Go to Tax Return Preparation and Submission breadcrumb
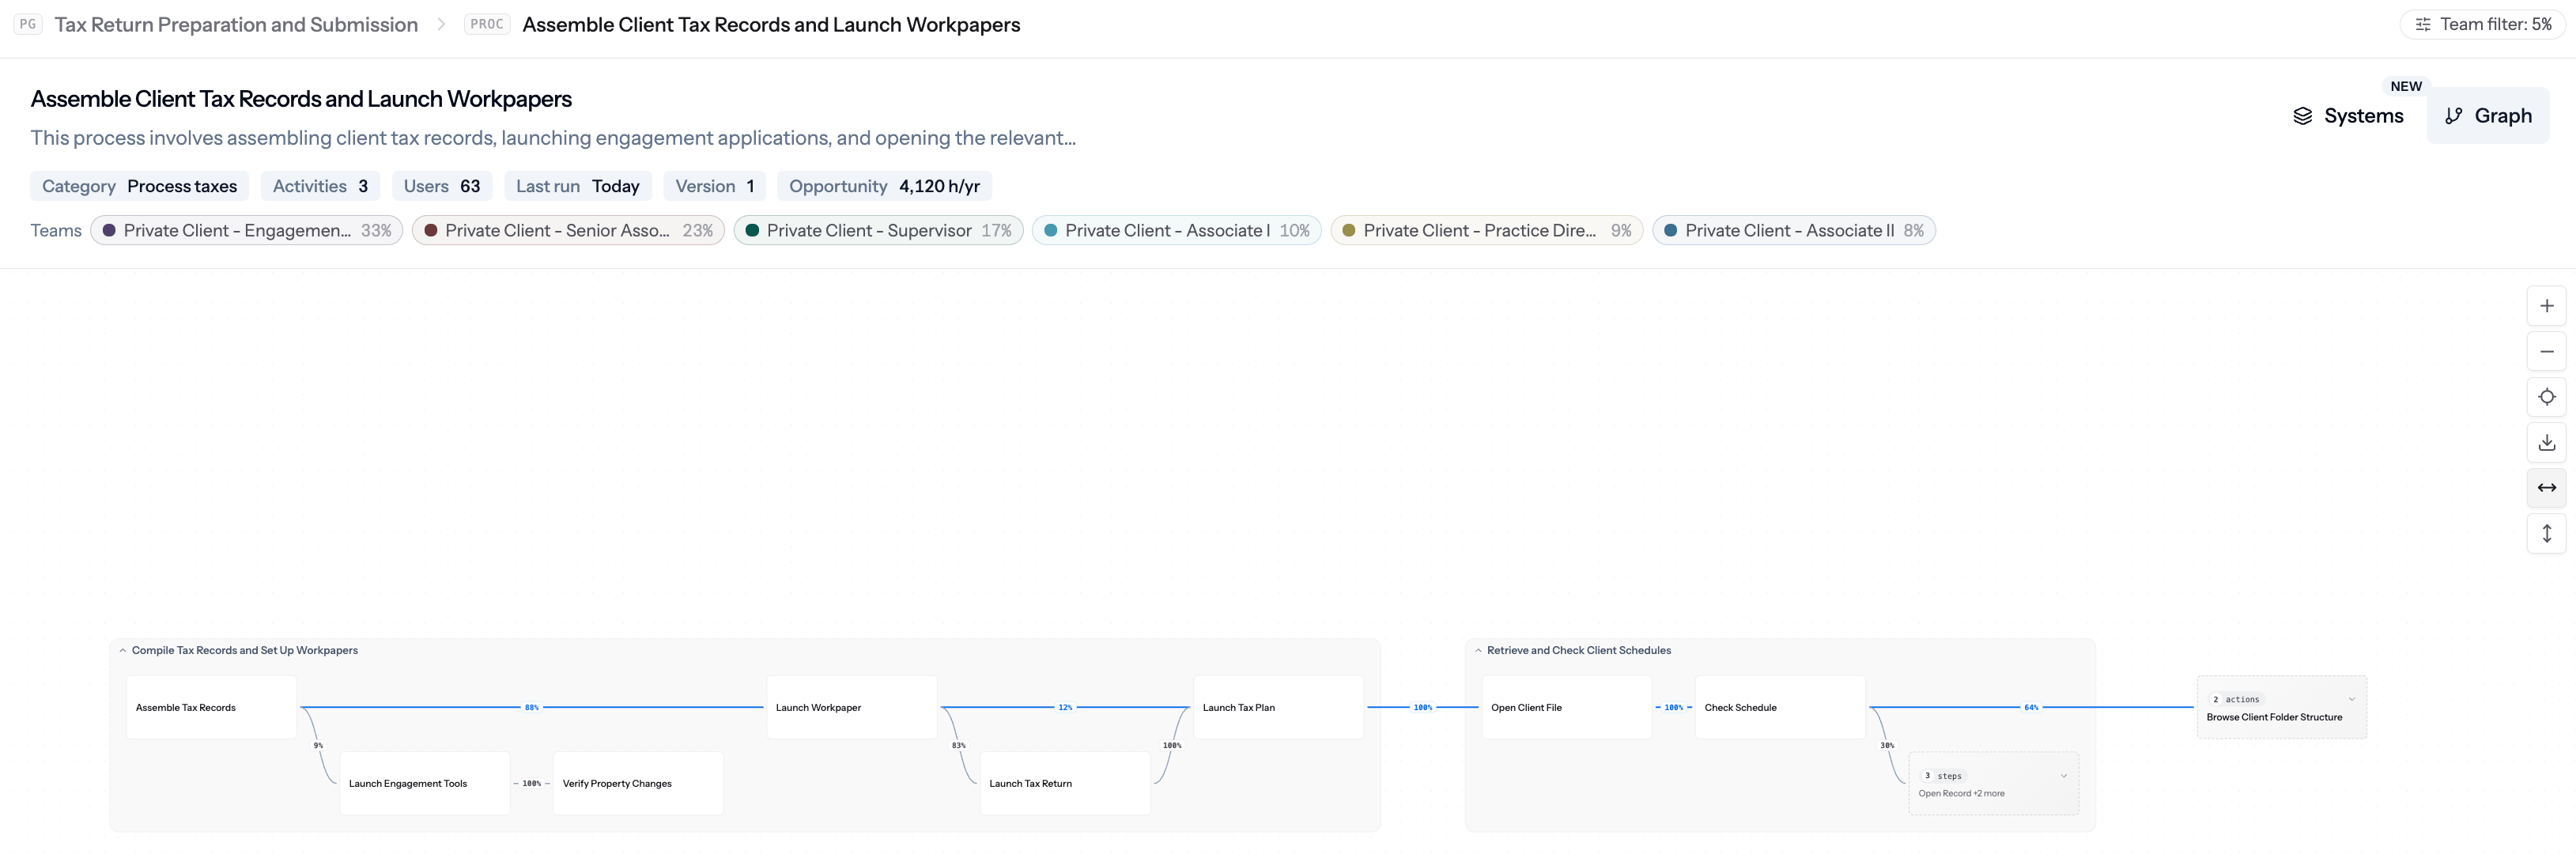Screen dimensions: 2576x862 tap(236, 24)
